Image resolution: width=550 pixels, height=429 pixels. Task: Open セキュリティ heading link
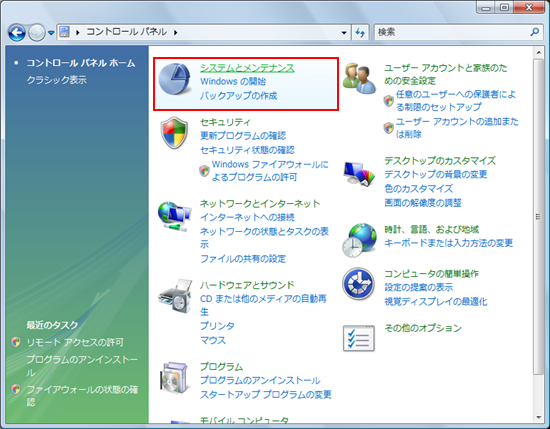[x=225, y=122]
